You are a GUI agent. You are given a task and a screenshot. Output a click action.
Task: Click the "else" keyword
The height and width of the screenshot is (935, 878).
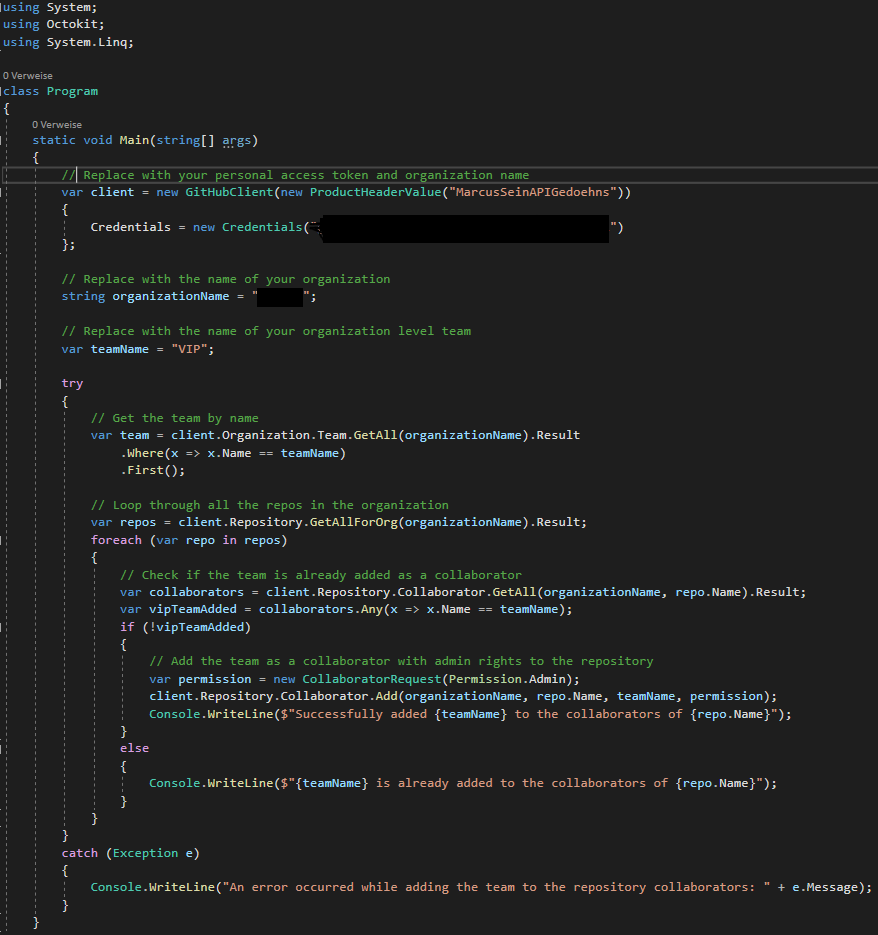pyautogui.click(x=134, y=748)
